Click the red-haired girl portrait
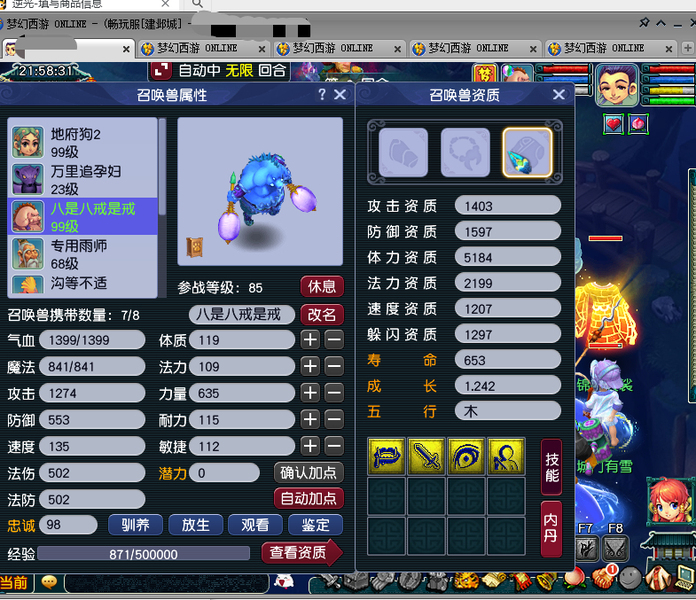696x600 pixels. coord(670,501)
